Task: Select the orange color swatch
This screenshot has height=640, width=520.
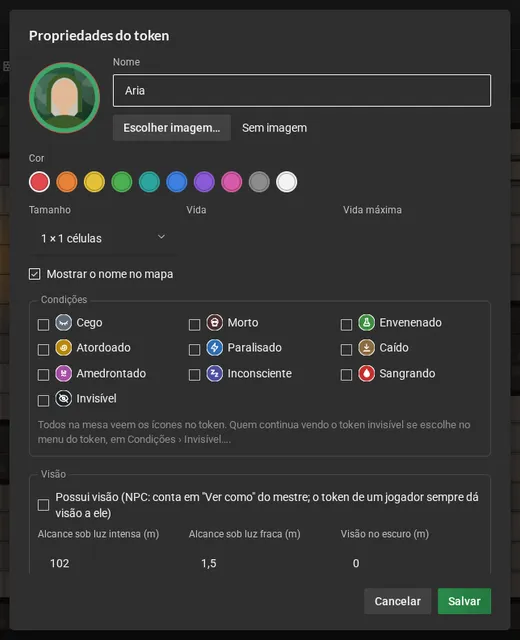Action: 67,182
